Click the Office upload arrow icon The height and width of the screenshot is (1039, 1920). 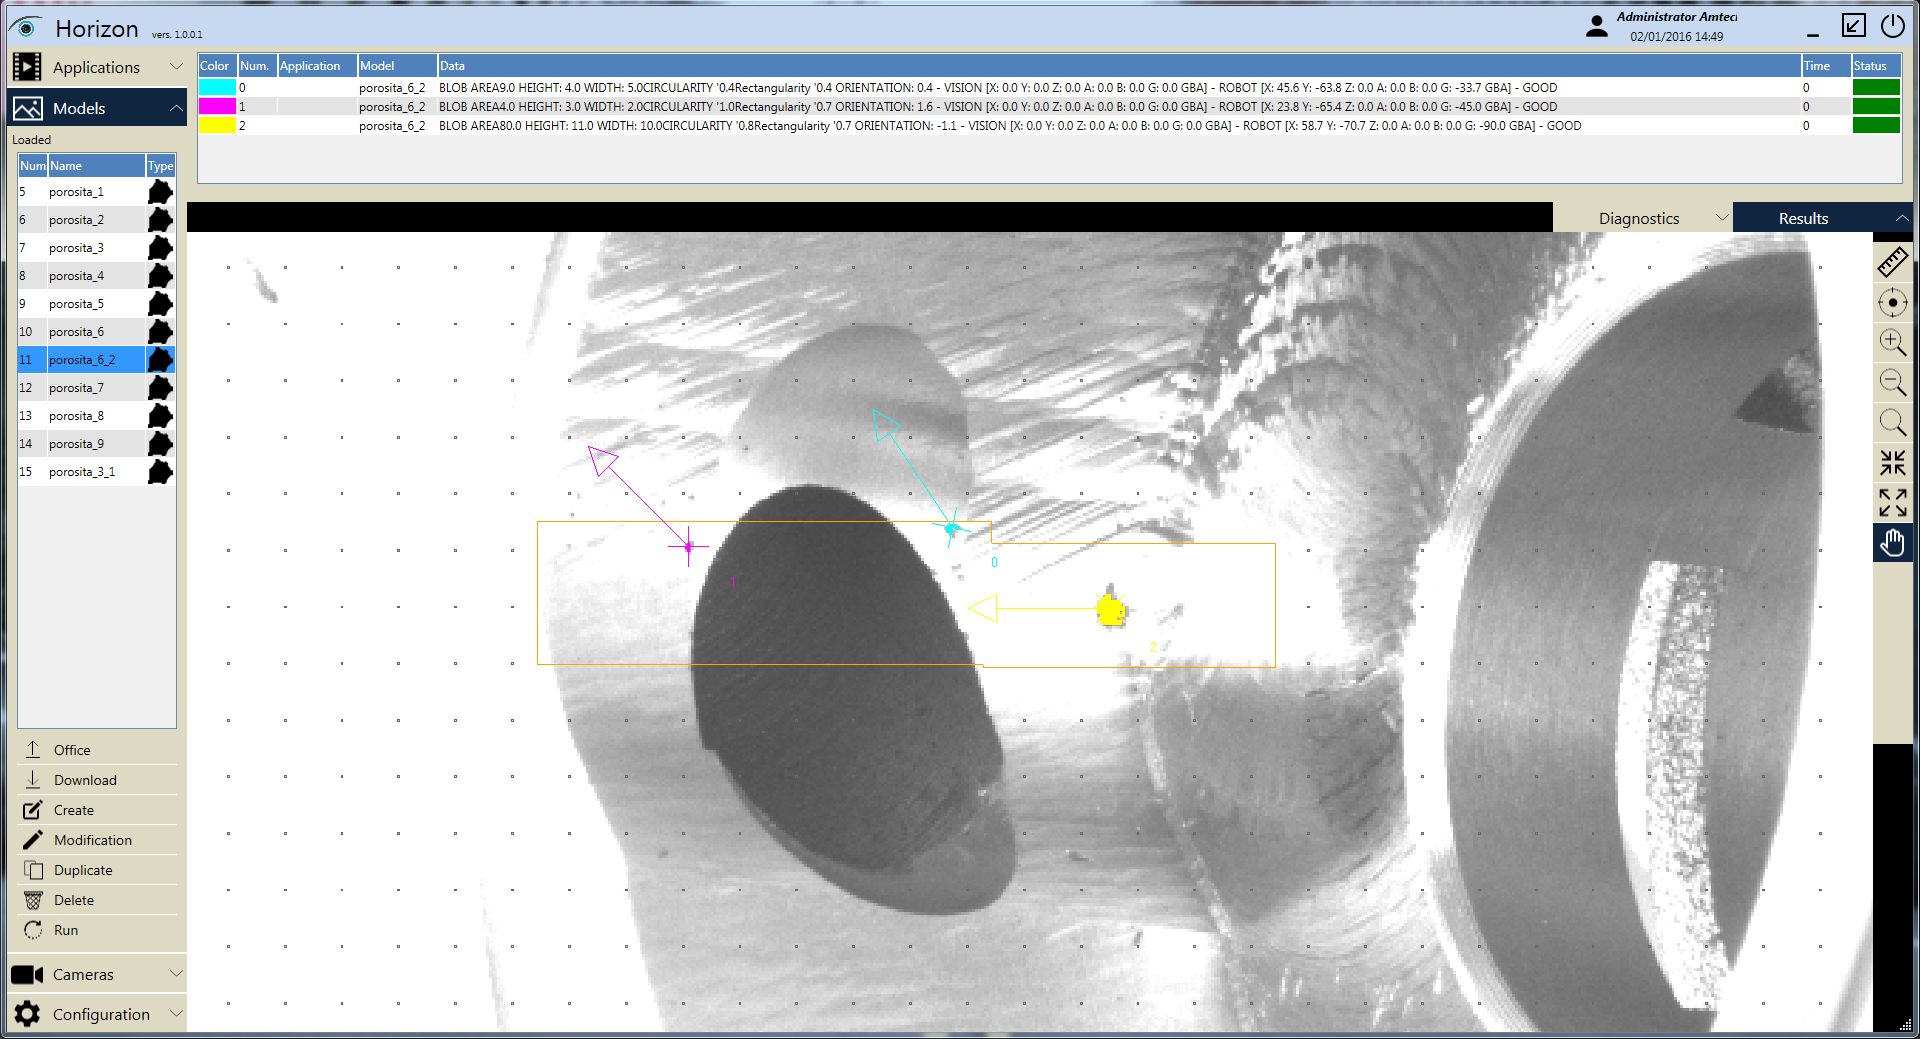point(33,749)
